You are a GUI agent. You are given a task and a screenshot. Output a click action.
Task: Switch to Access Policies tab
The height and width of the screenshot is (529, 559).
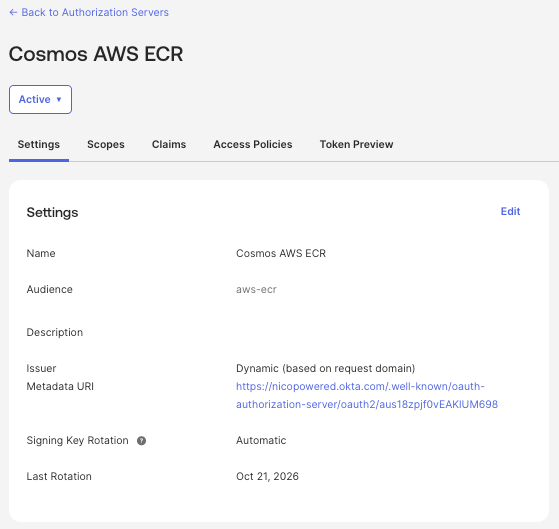tap(253, 144)
